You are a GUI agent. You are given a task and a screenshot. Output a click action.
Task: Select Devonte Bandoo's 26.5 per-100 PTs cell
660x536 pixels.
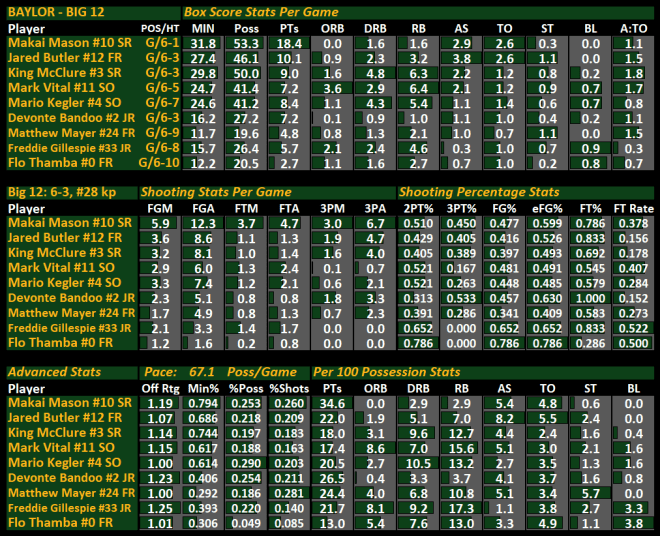(332, 478)
